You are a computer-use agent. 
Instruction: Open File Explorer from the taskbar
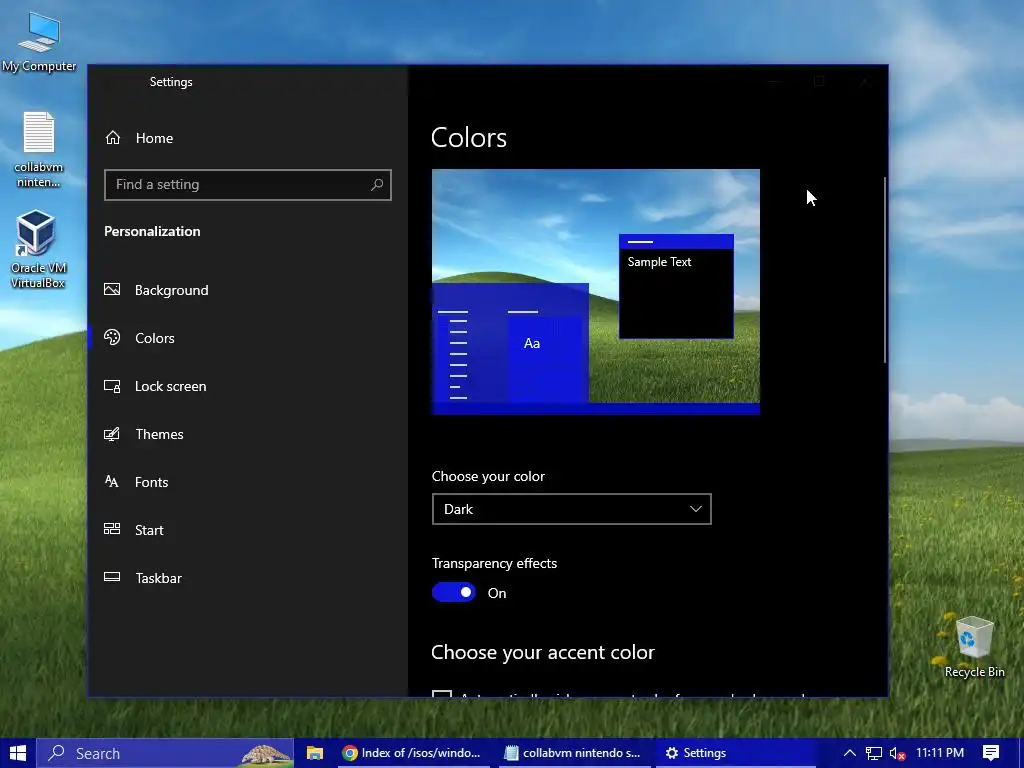point(315,753)
